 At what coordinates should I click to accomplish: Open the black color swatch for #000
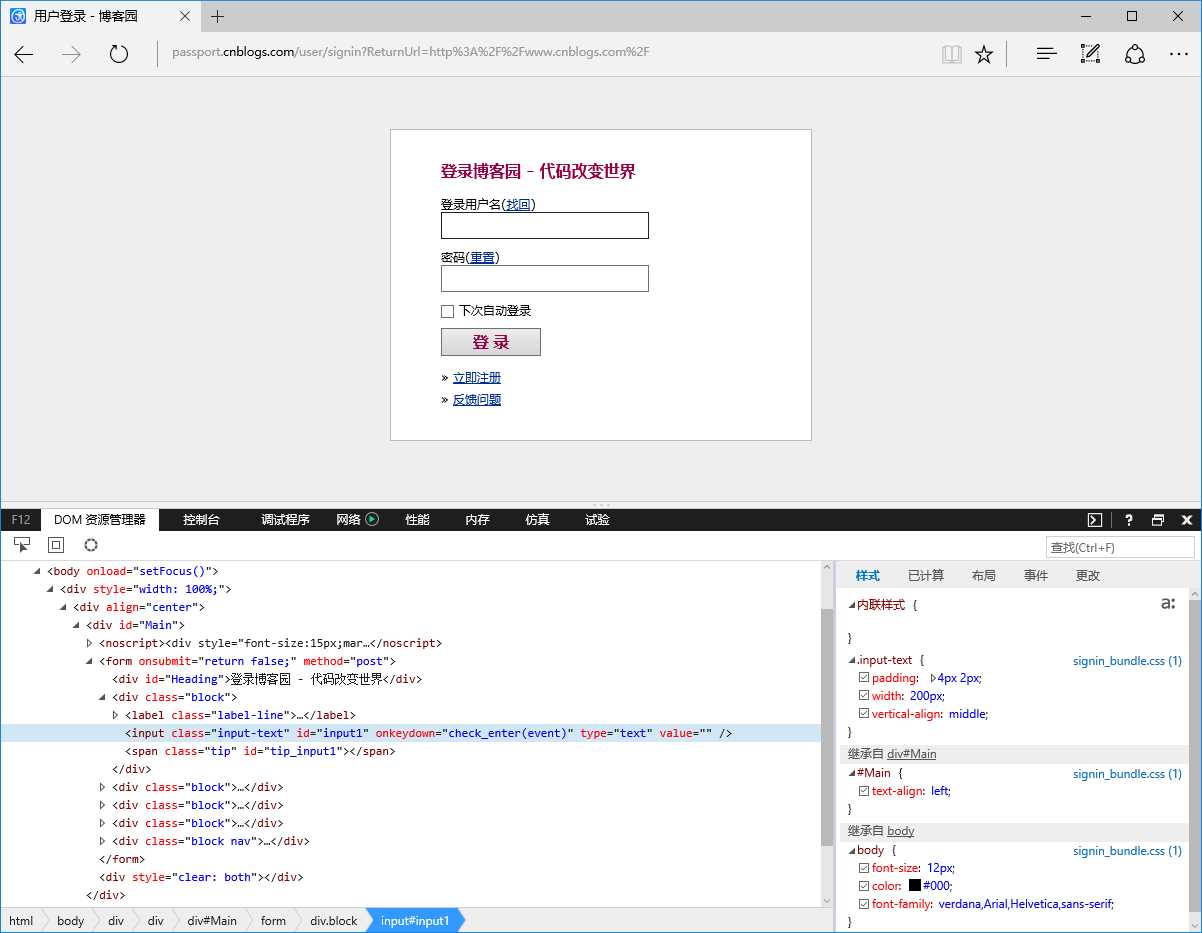click(x=914, y=886)
